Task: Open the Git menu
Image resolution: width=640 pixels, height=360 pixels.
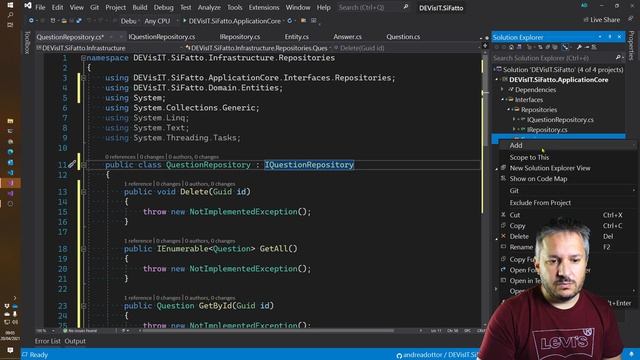Action: coord(94,7)
